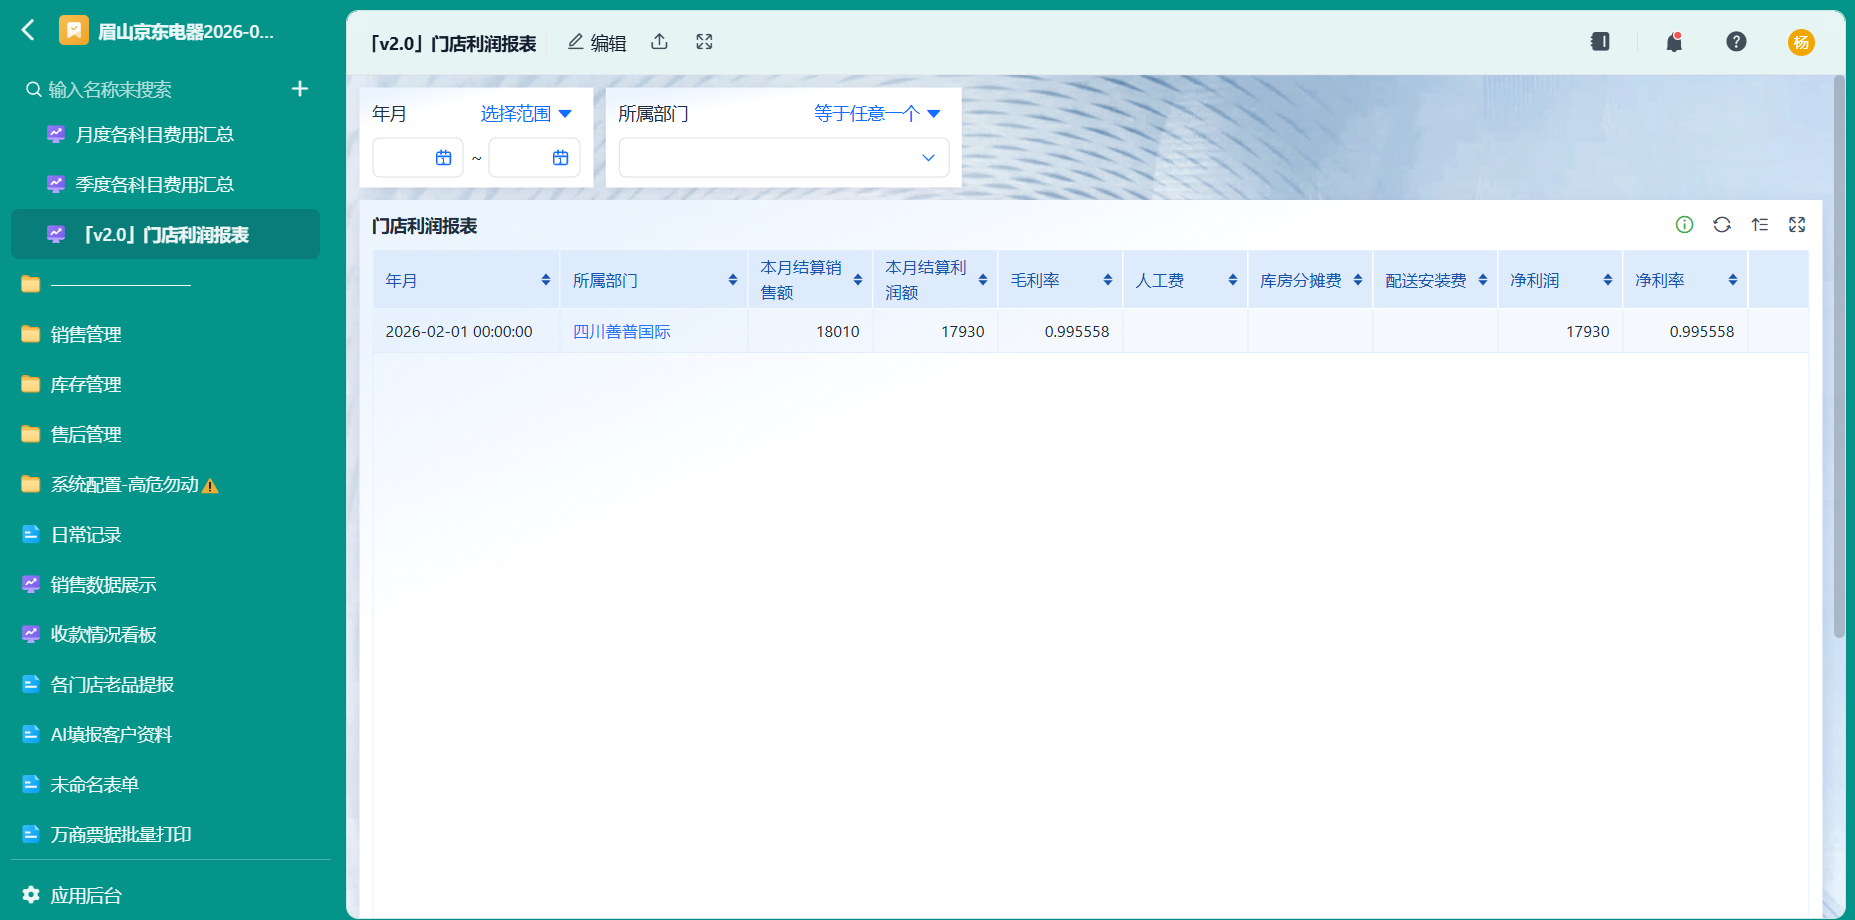Click the fullscreen icon in title bar

[704, 42]
